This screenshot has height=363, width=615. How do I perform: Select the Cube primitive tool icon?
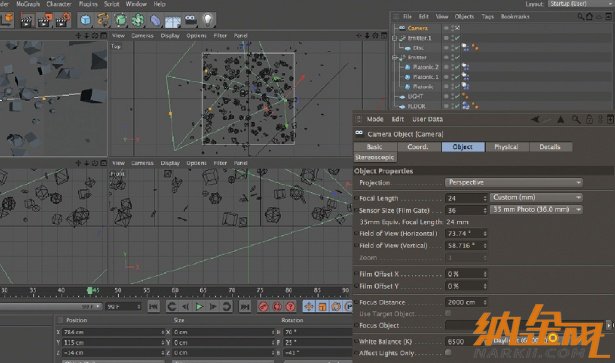pyautogui.click(x=85, y=20)
